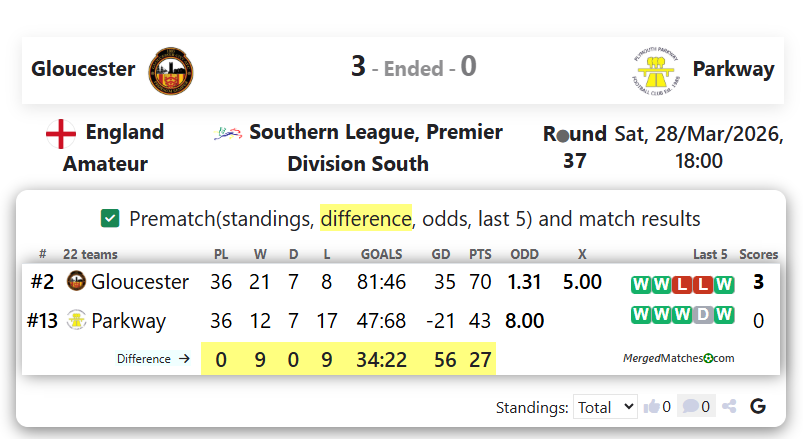
Task: Open the Standings Total dropdown
Action: point(606,407)
